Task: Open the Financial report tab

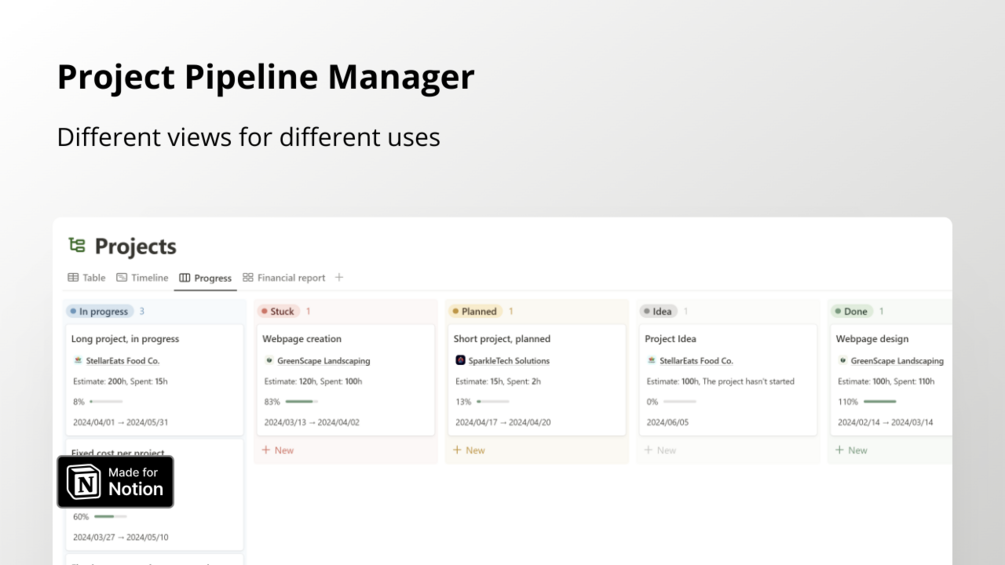Action: pyautogui.click(x=284, y=278)
